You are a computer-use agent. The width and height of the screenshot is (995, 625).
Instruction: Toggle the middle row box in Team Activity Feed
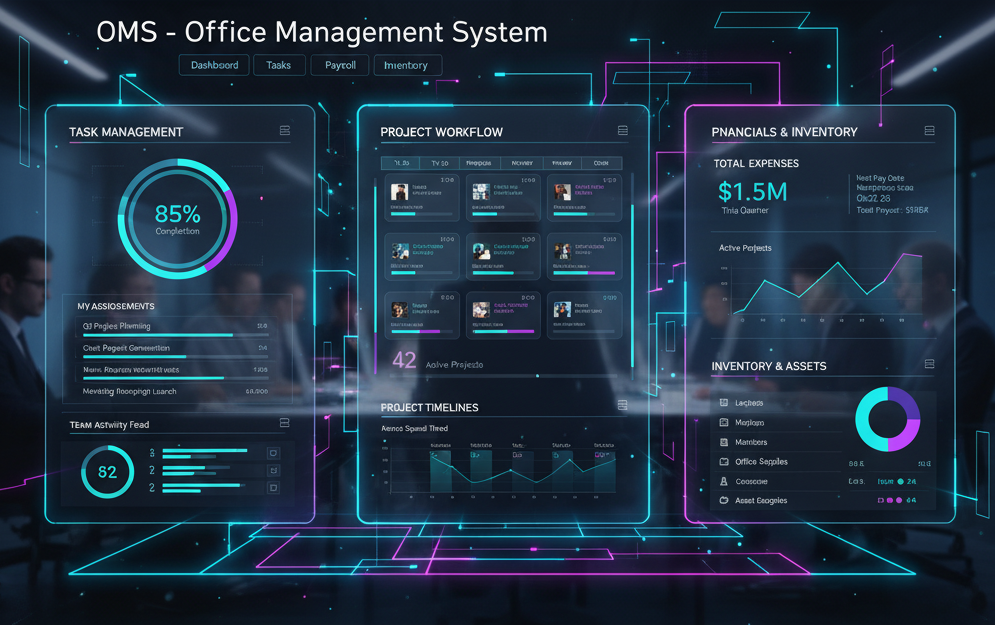click(272, 470)
